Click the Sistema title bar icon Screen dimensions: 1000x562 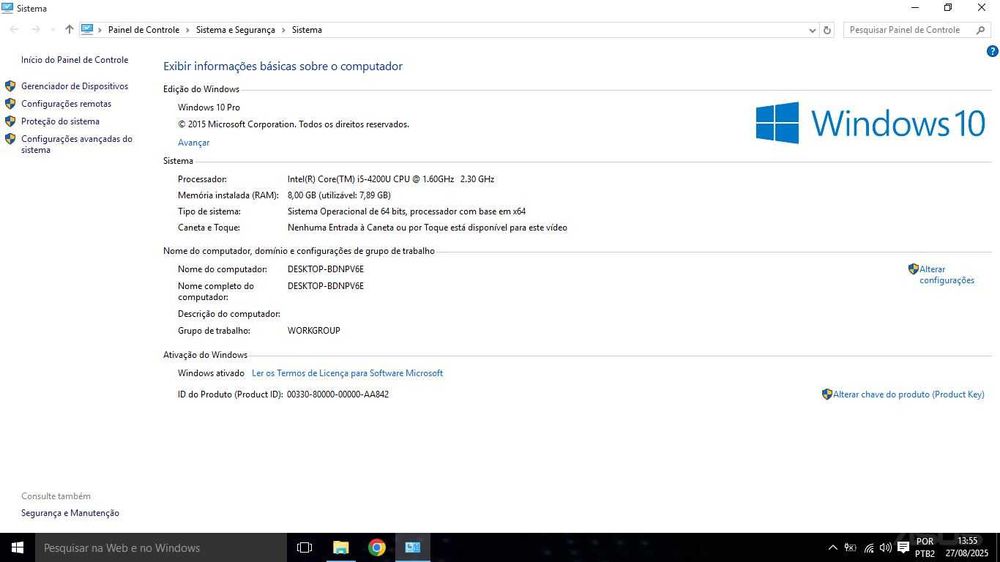click(x=7, y=8)
